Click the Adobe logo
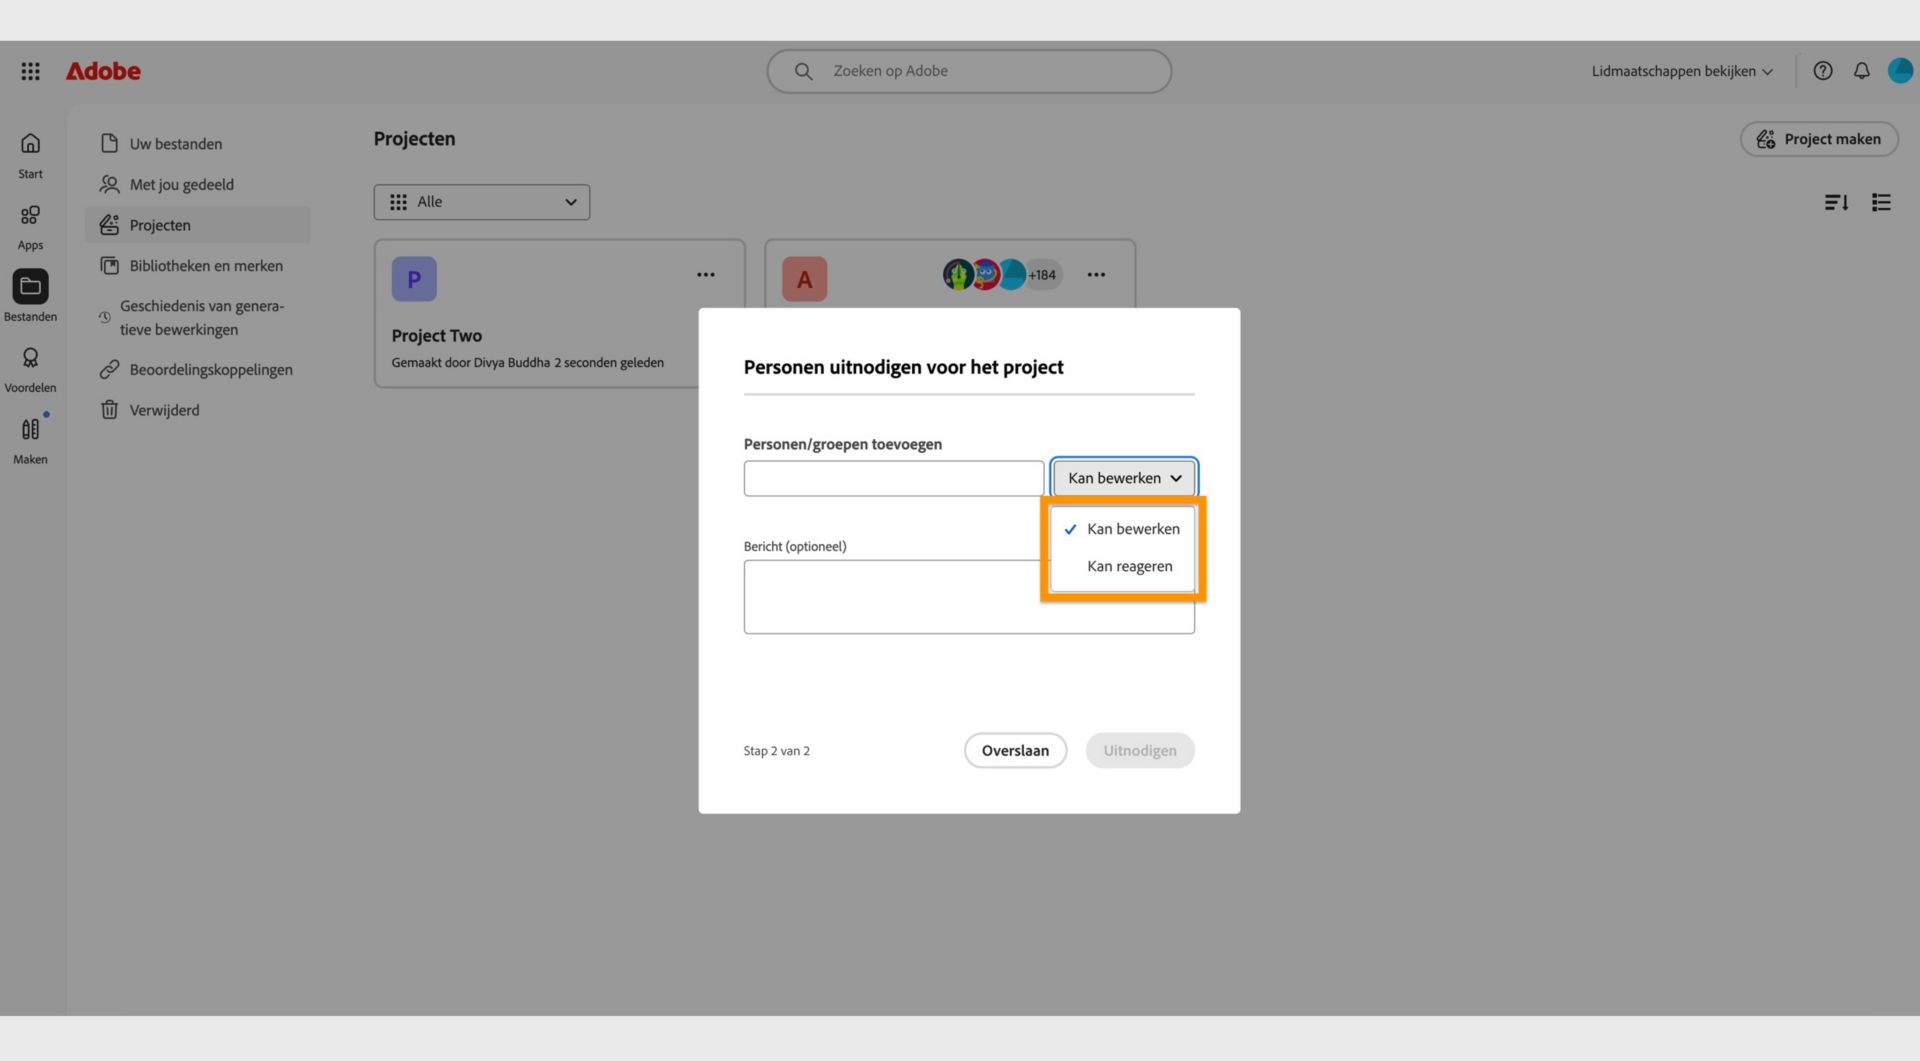This screenshot has height=1061, width=1920. tap(103, 71)
